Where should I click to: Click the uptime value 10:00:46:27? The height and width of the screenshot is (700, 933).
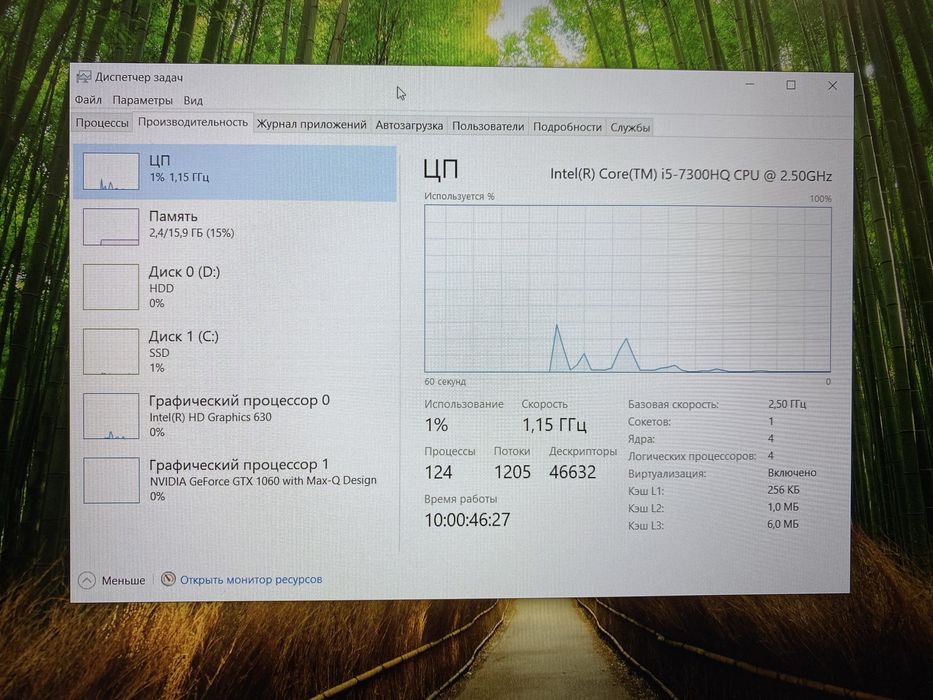[x=467, y=520]
